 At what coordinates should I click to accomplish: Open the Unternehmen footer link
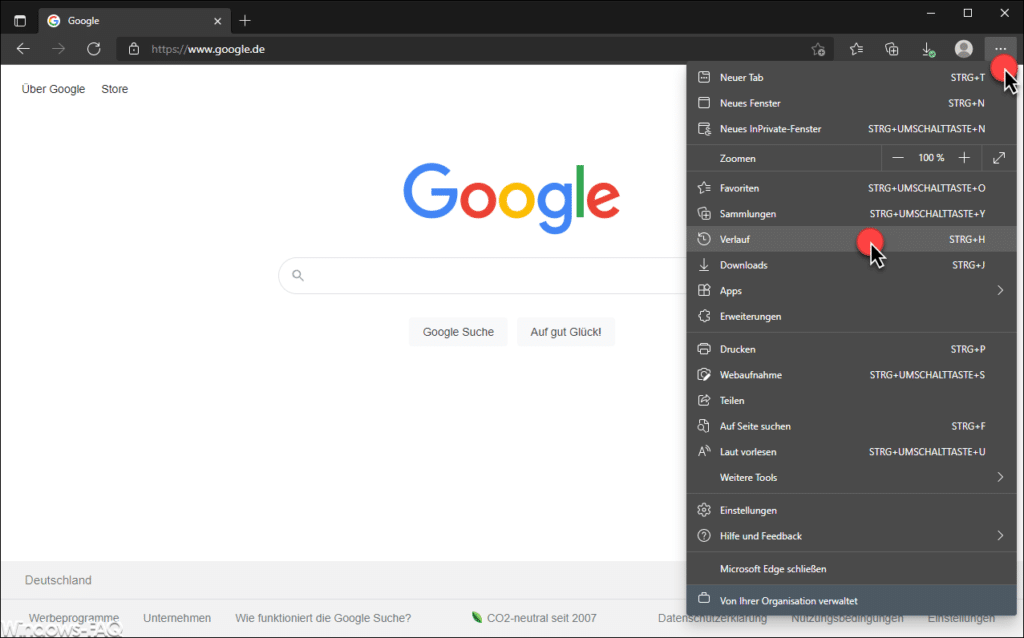click(177, 618)
